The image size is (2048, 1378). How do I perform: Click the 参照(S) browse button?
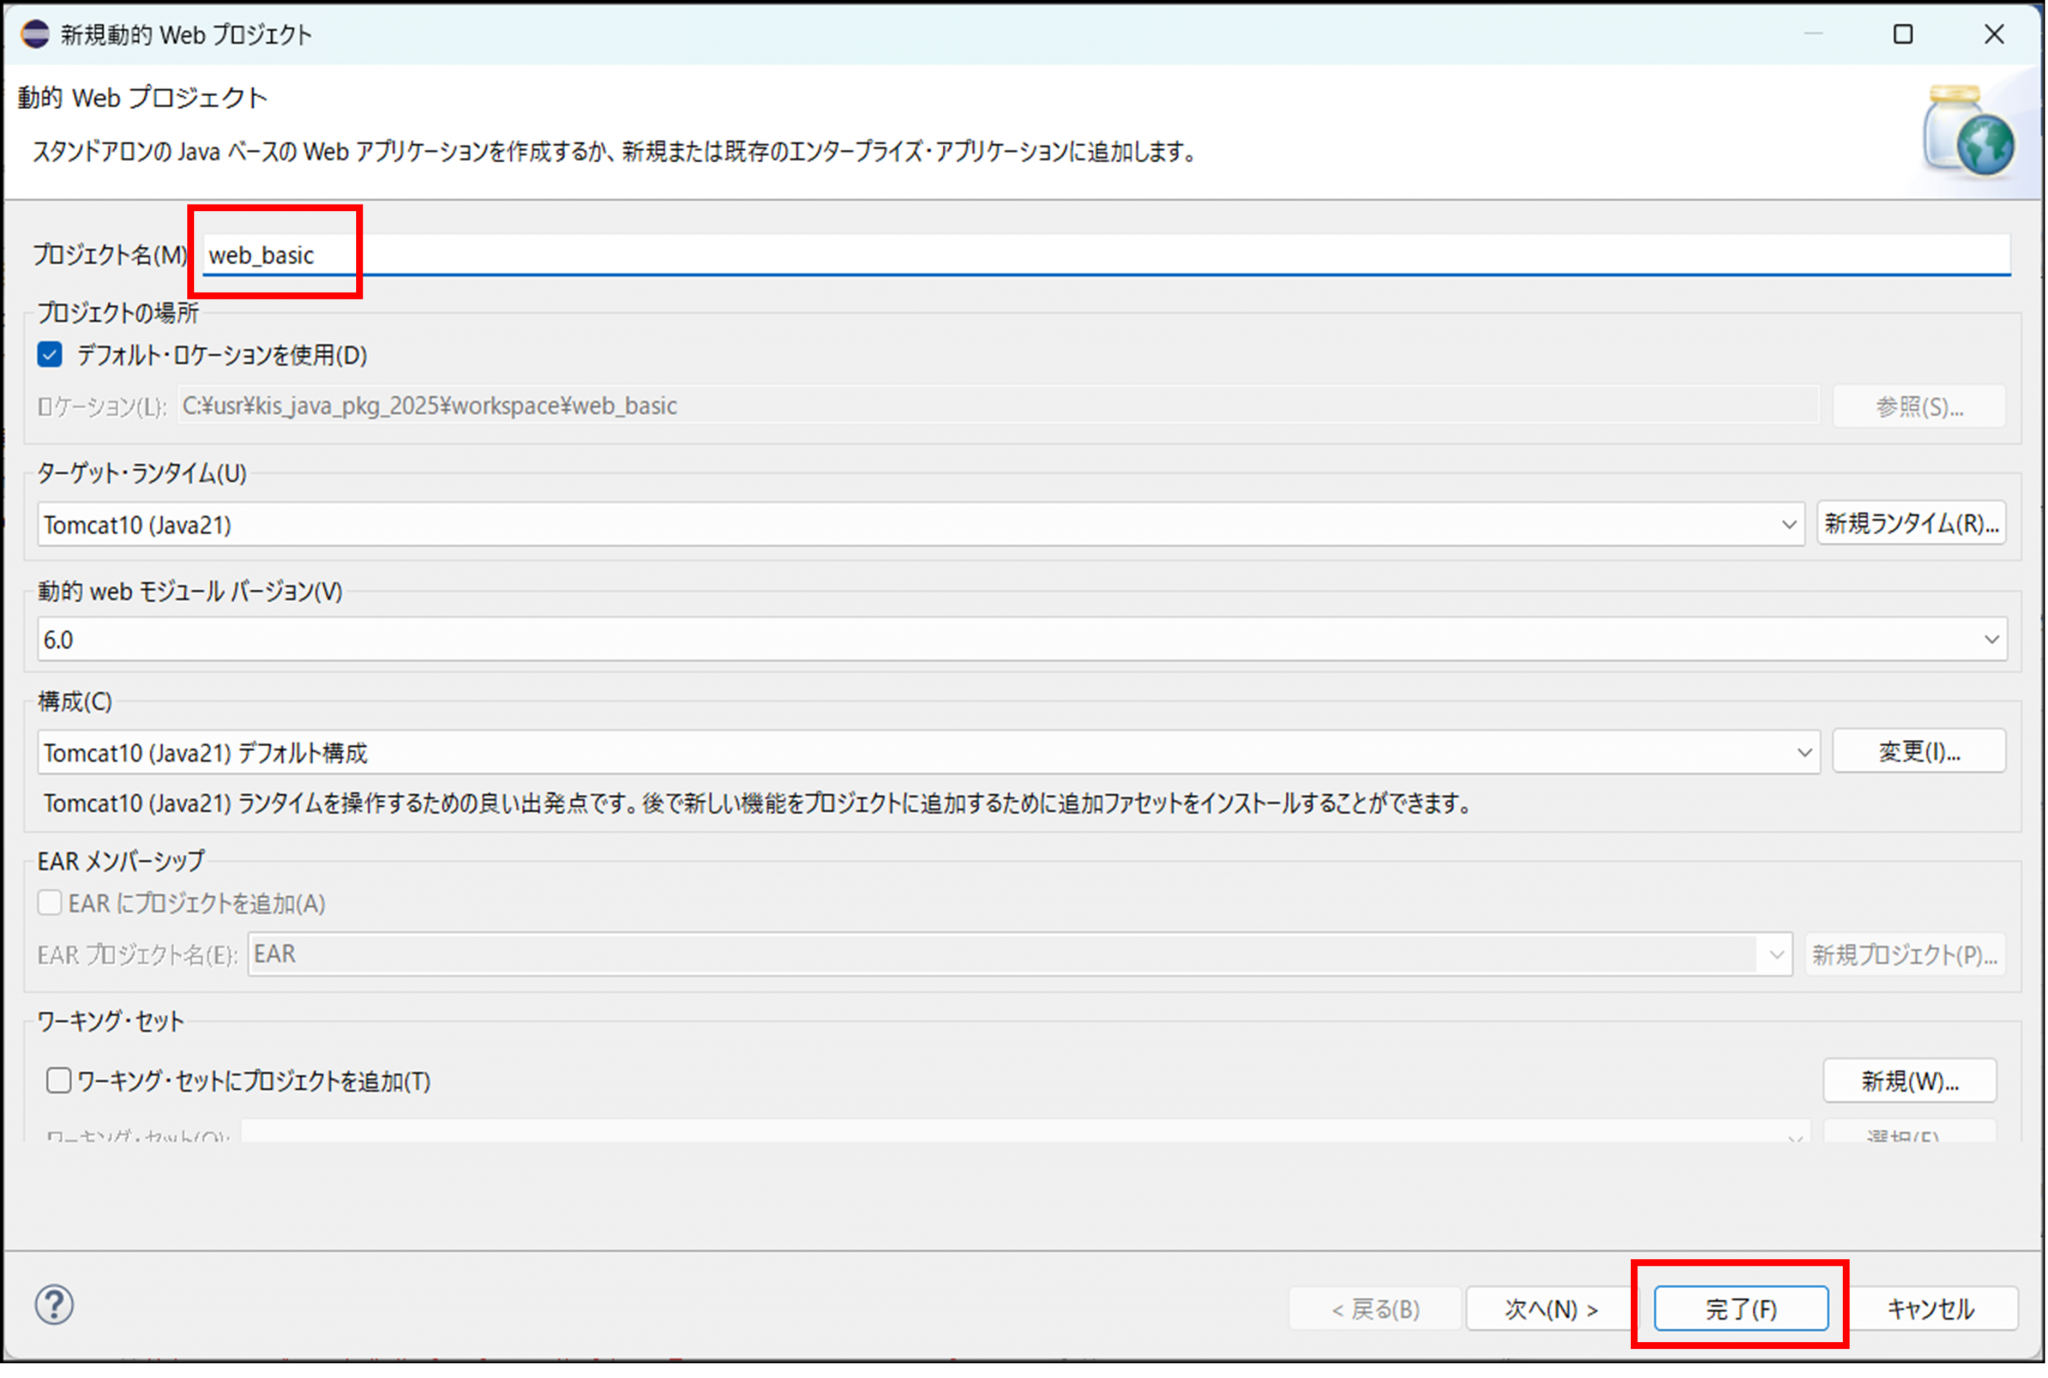(1918, 406)
